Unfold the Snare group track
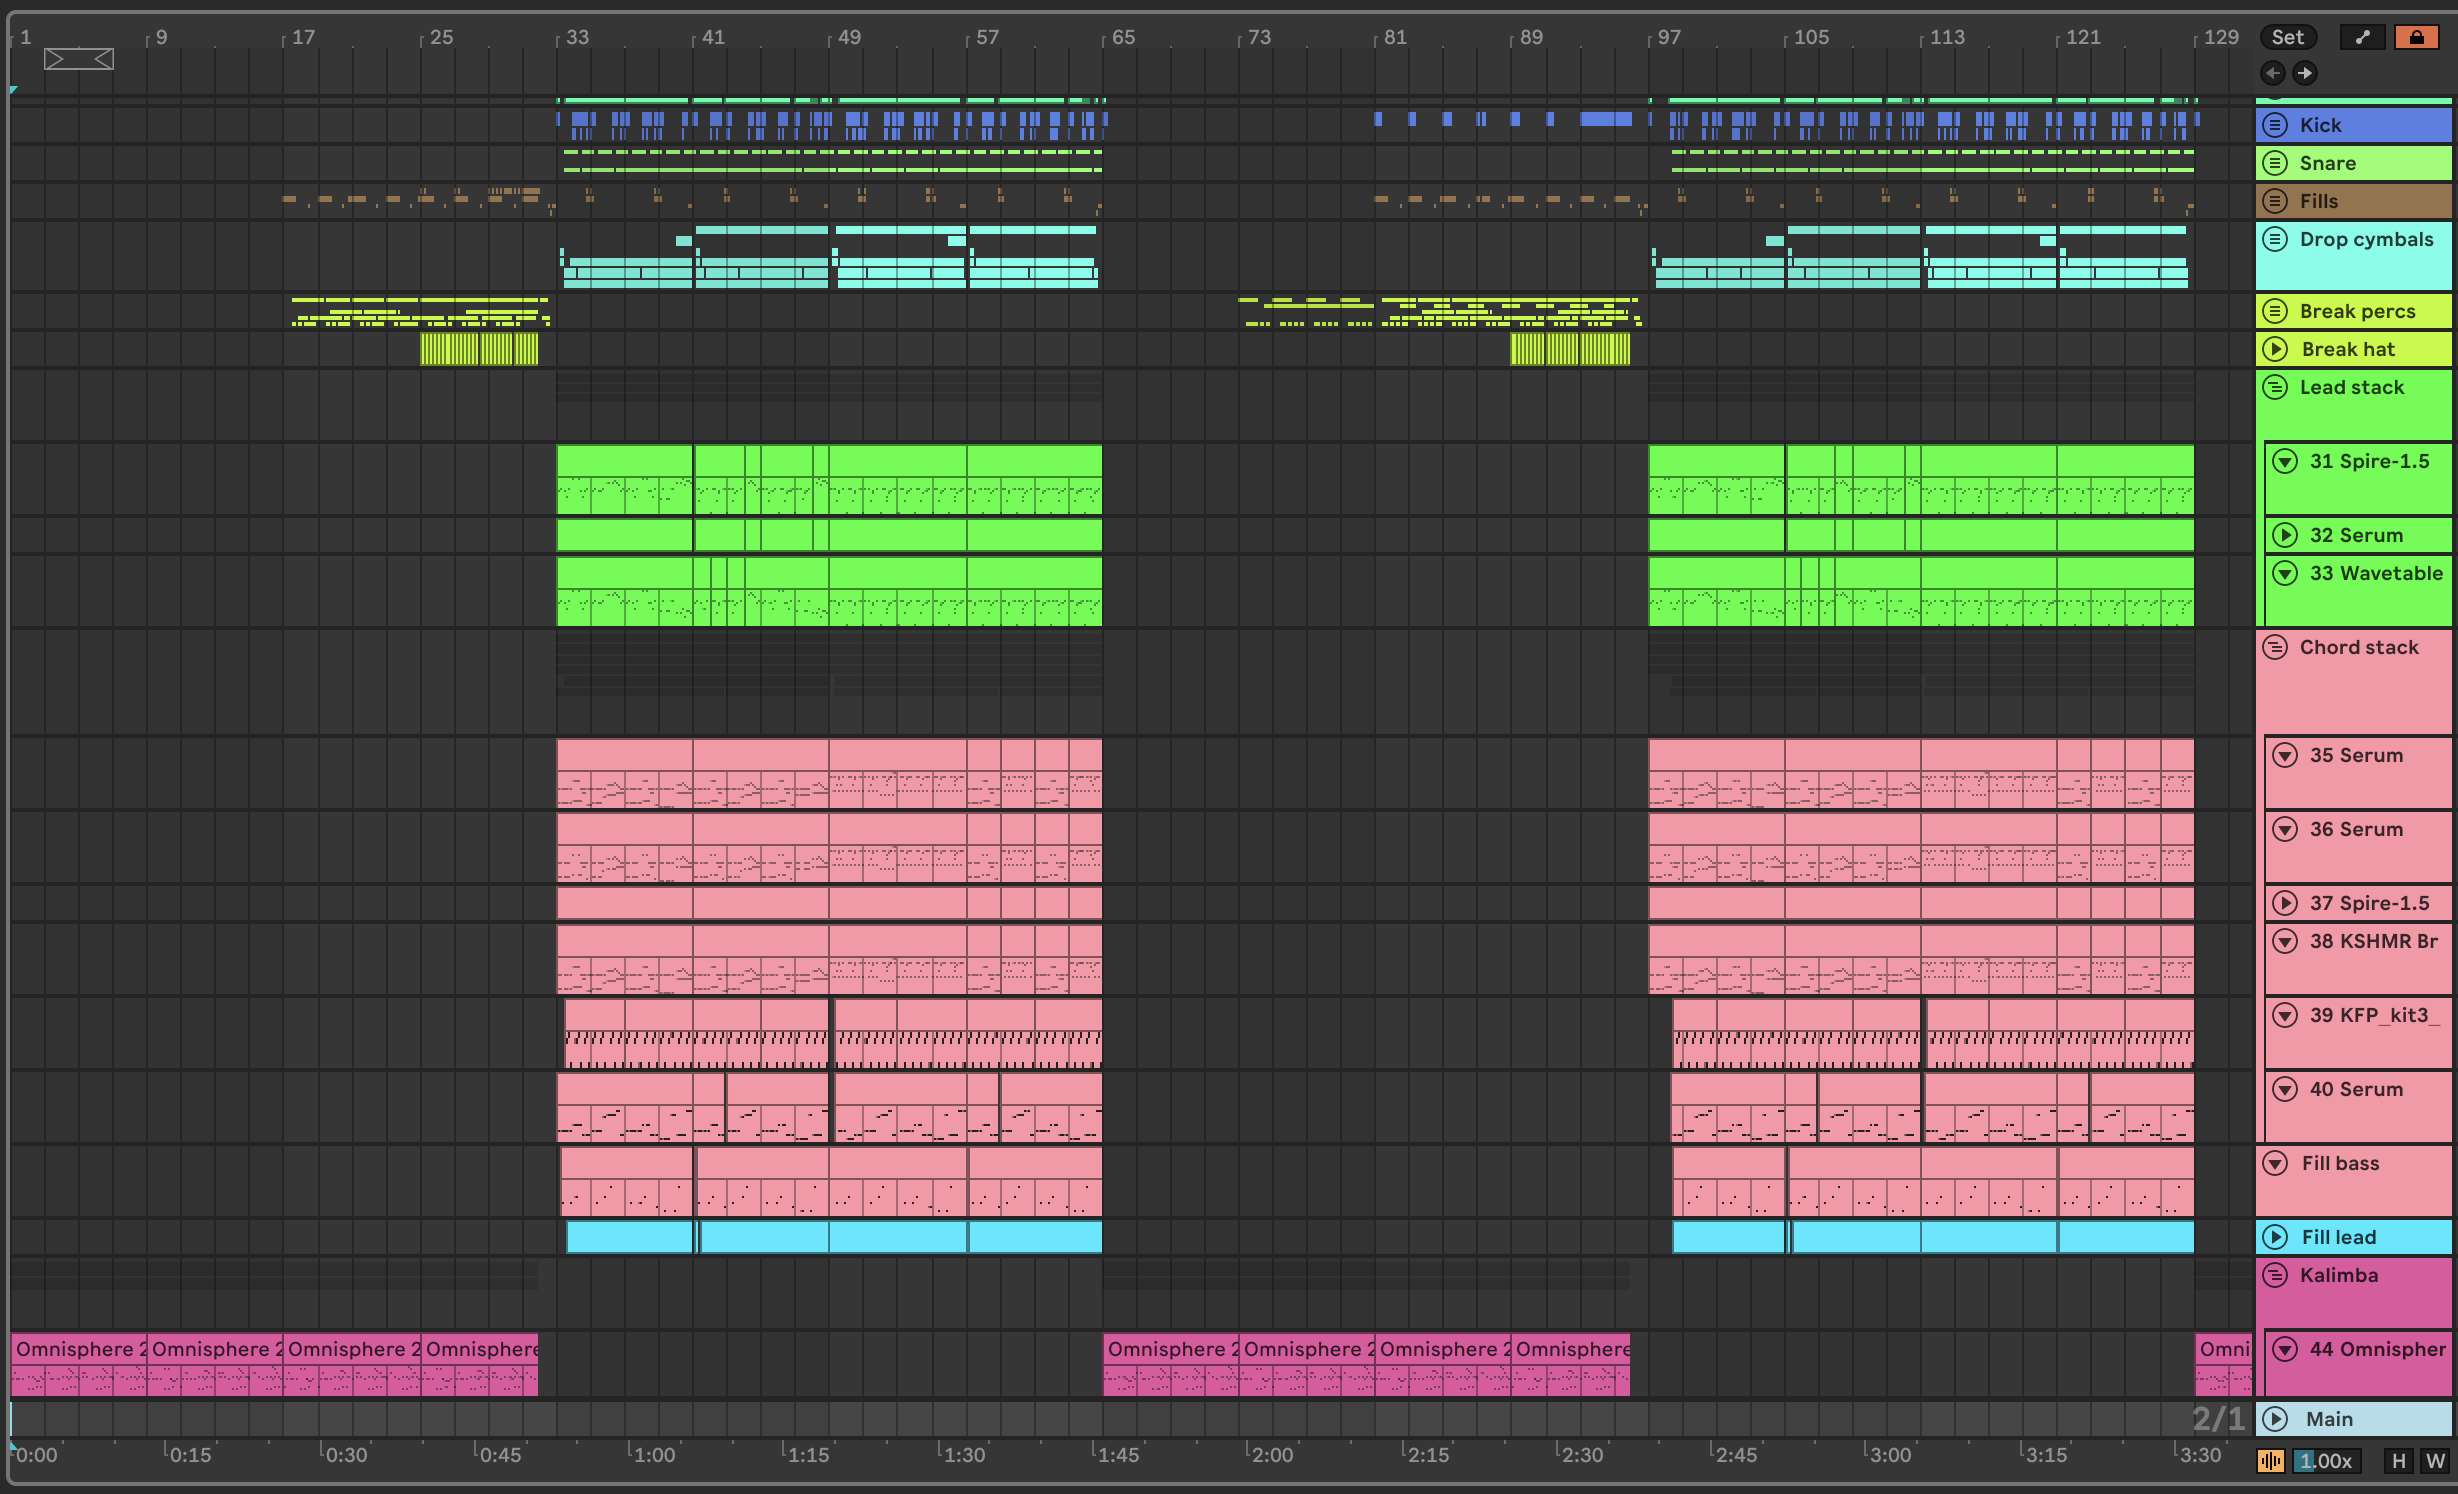Screen dimensions: 2458x1494 (2275, 163)
